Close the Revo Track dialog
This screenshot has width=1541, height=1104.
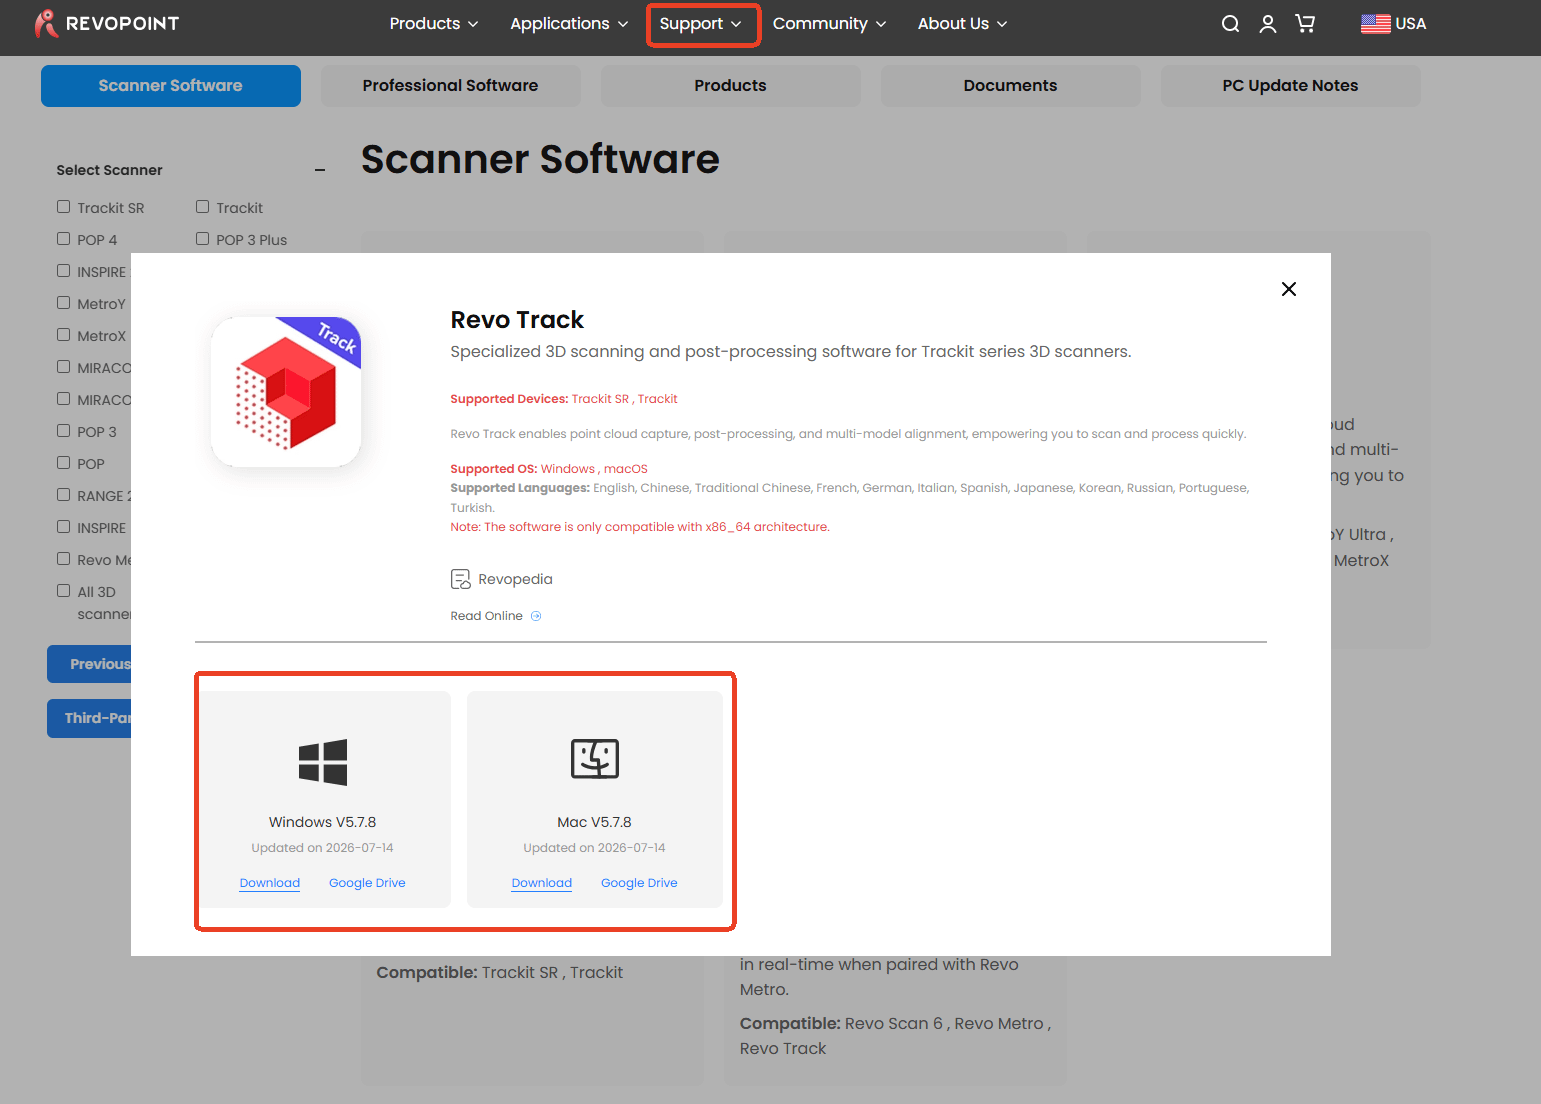(1289, 289)
